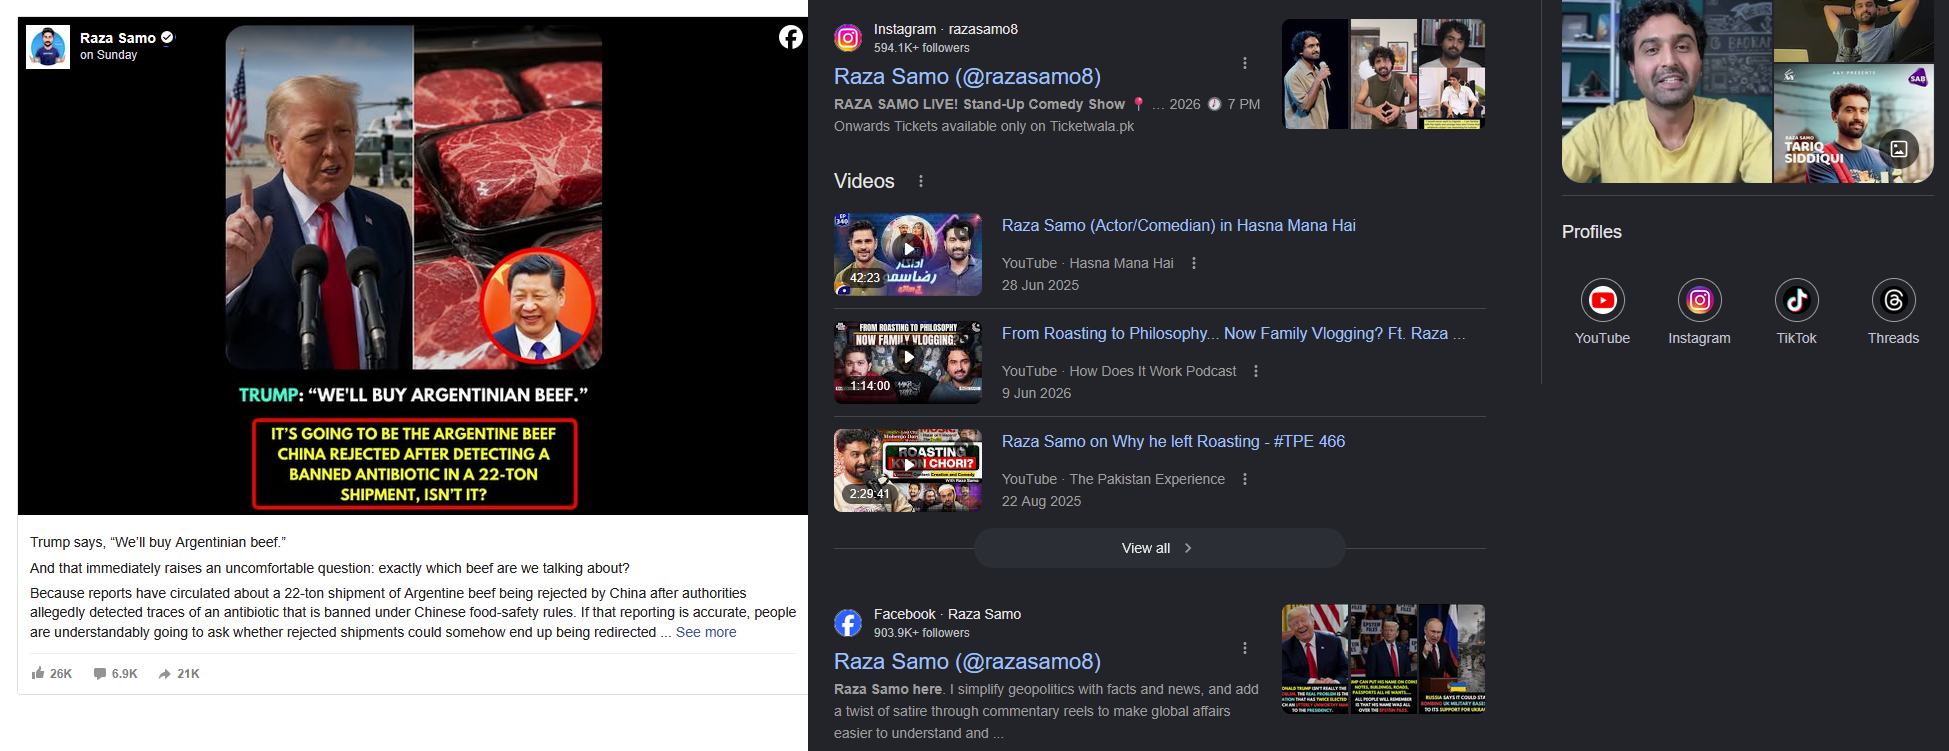The height and width of the screenshot is (751, 1949).
Task: Click the Facebook favicon of the Raza Samo result
Action: pos(848,623)
